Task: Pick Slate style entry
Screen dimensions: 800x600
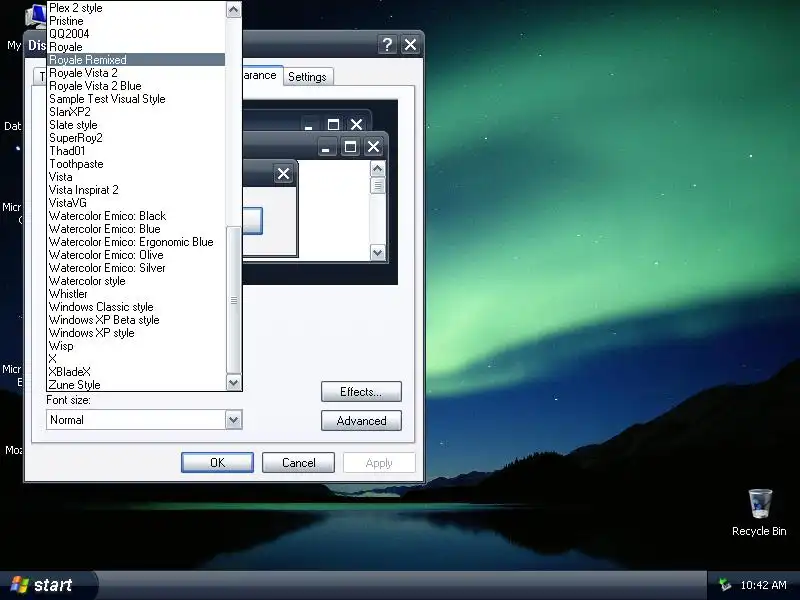Action: point(136,125)
